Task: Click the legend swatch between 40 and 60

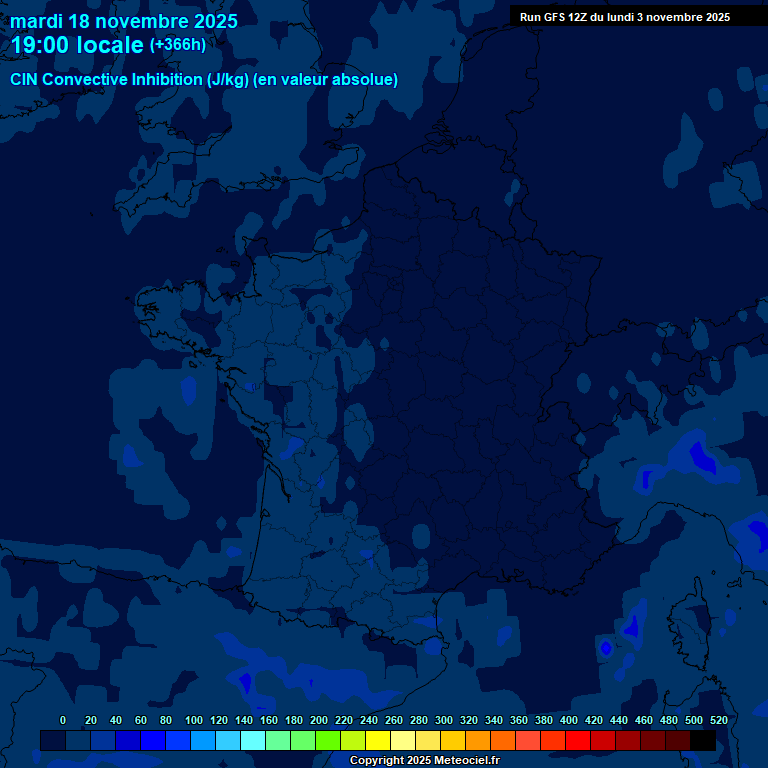Action: pyautogui.click(x=128, y=740)
